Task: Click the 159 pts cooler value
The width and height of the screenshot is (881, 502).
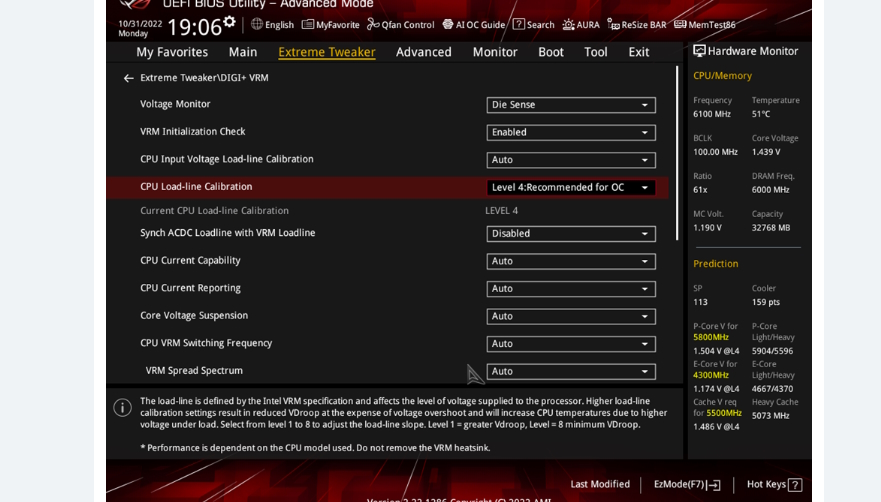Action: [766, 302]
